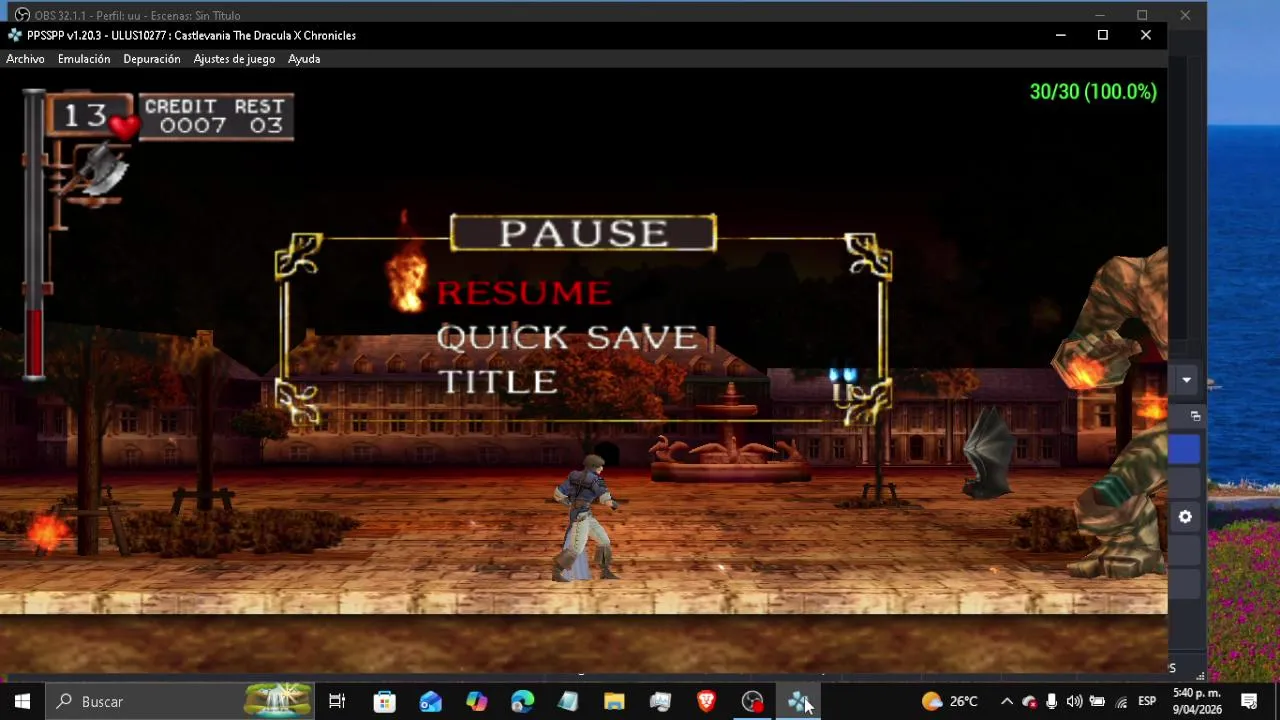Open Brave browser from the taskbar
The image size is (1280, 720).
click(706, 701)
